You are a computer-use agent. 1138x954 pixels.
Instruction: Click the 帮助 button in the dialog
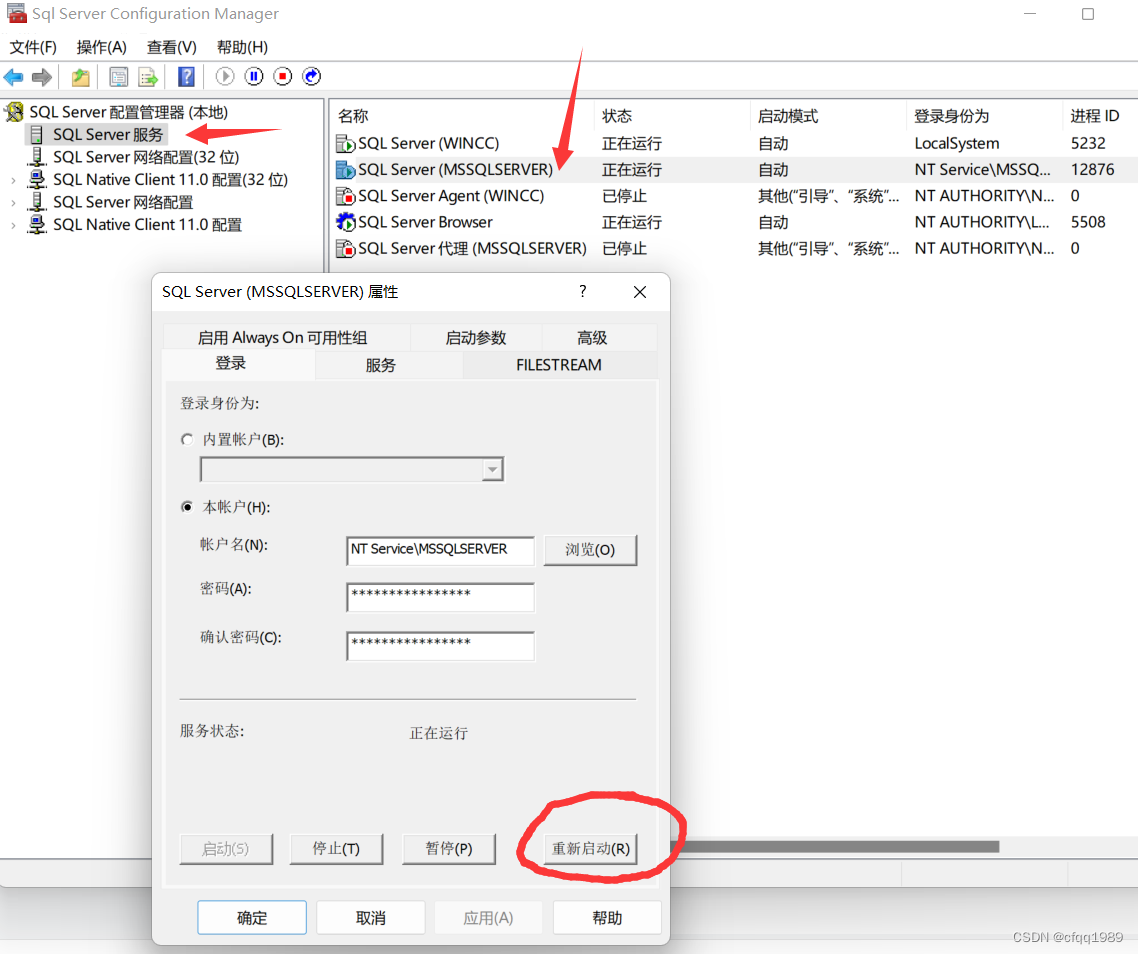(x=607, y=918)
